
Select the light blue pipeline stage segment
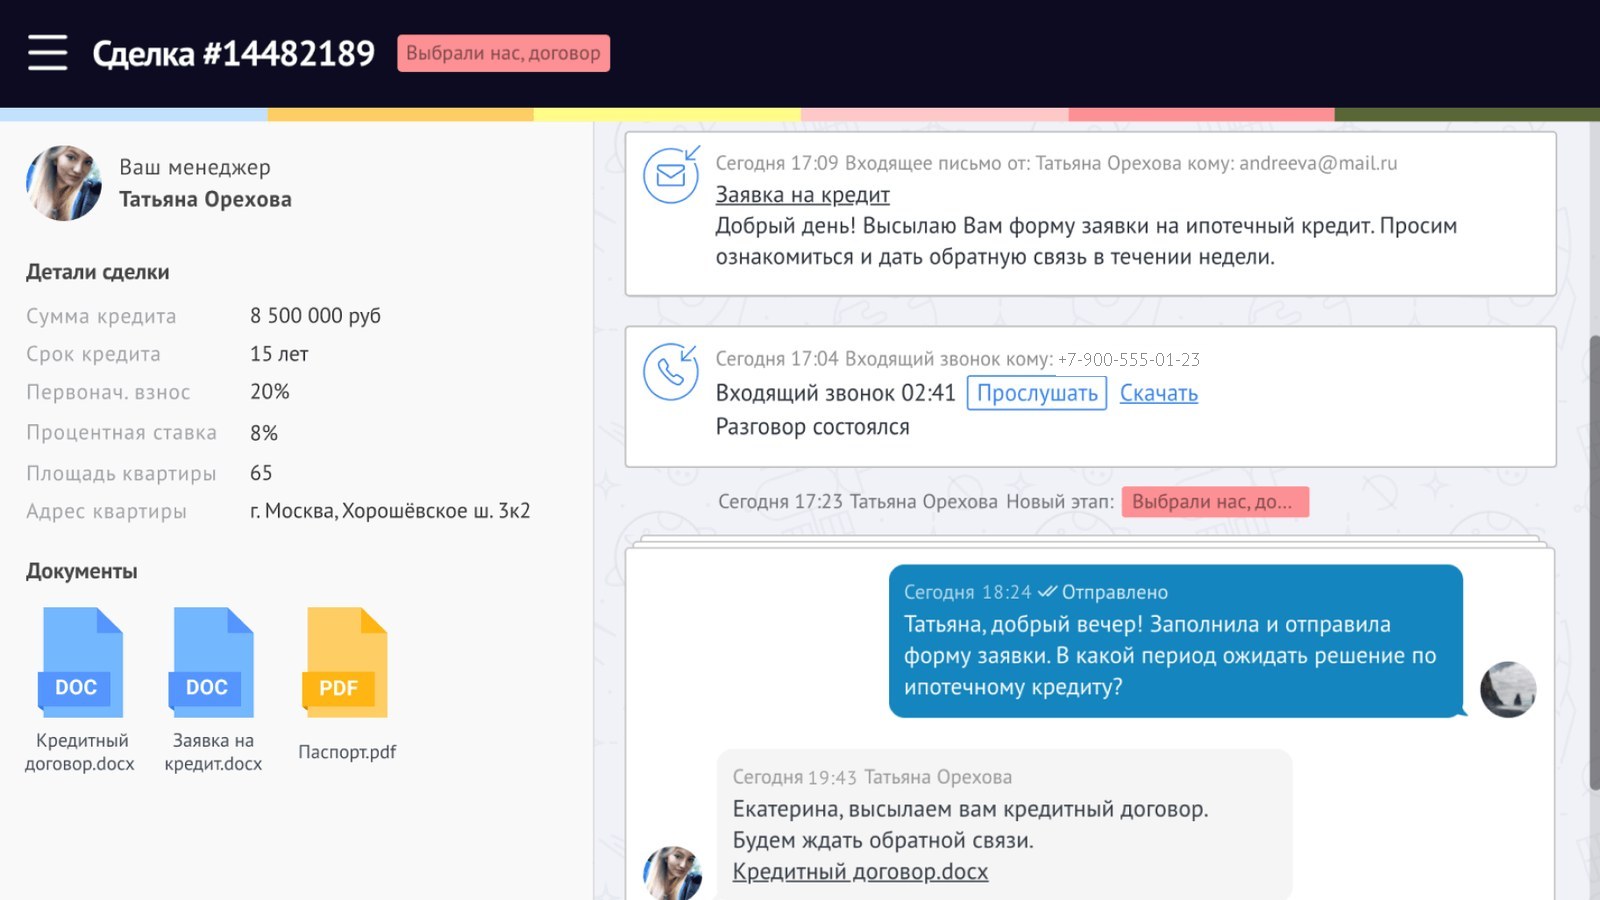133,115
